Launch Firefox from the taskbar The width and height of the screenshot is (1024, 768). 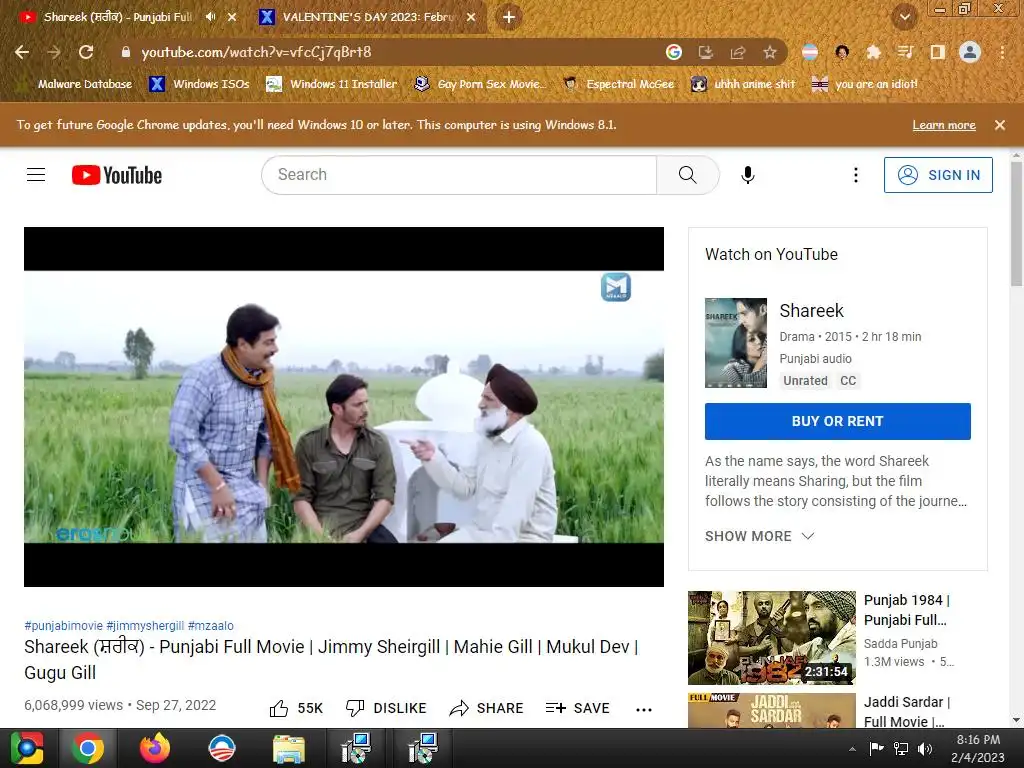point(155,748)
